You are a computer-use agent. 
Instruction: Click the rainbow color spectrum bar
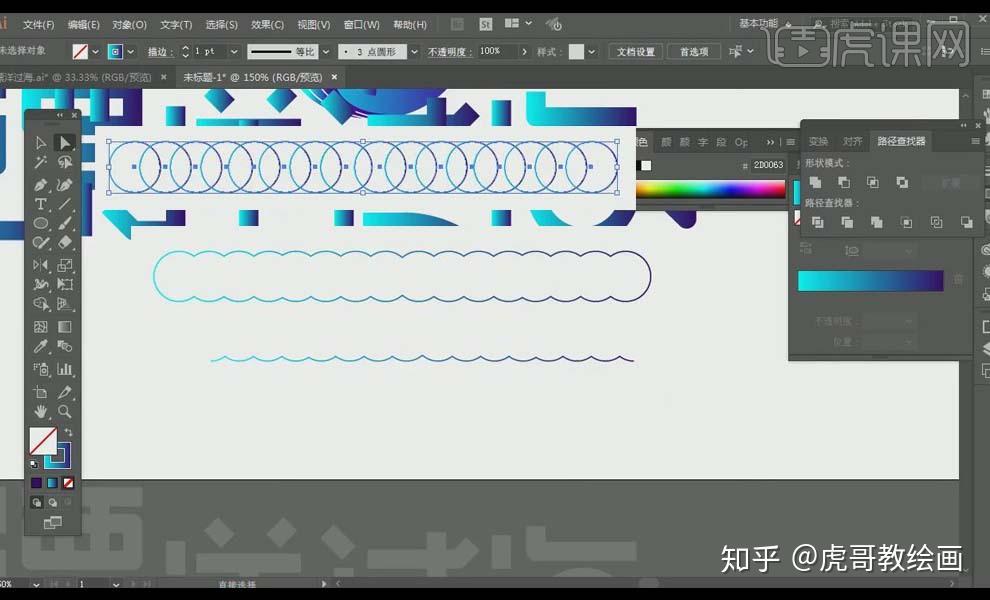[710, 189]
